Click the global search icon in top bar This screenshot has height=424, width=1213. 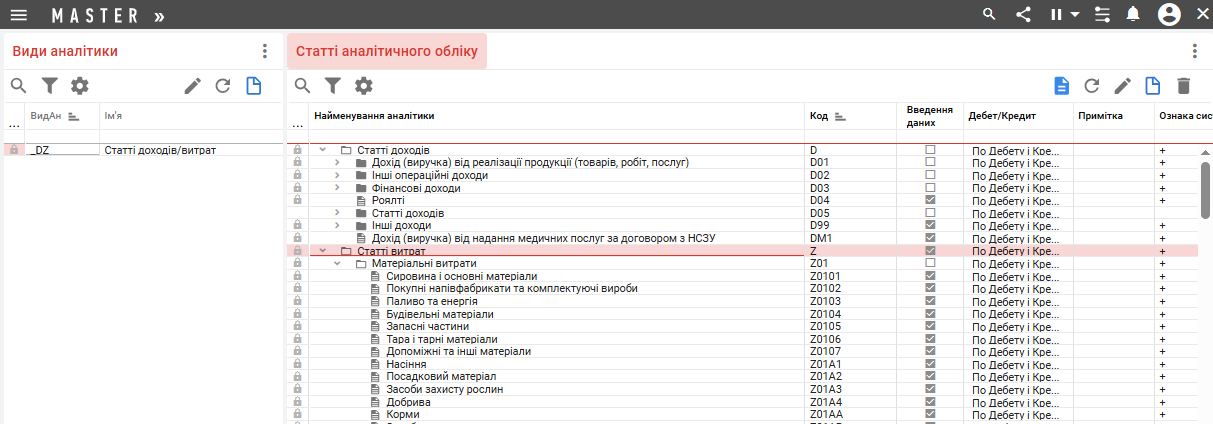pyautogui.click(x=990, y=14)
